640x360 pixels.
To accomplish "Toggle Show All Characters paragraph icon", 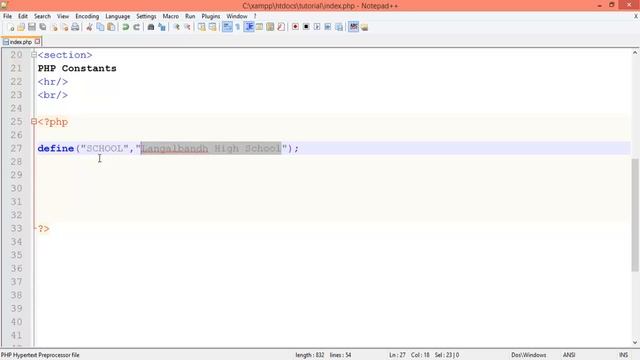I will 238,27.
